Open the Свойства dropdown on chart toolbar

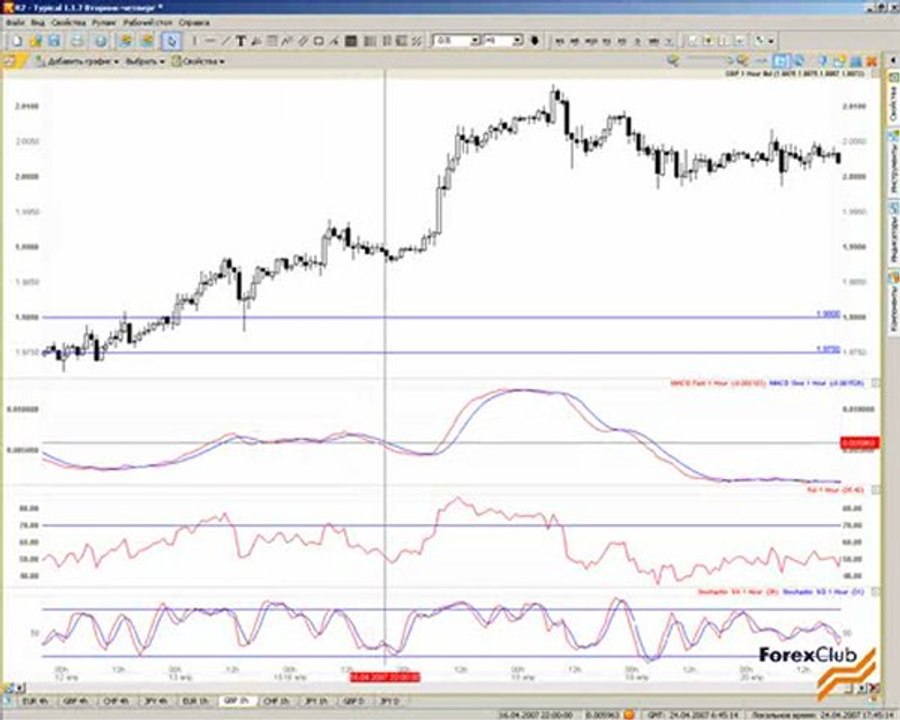198,61
